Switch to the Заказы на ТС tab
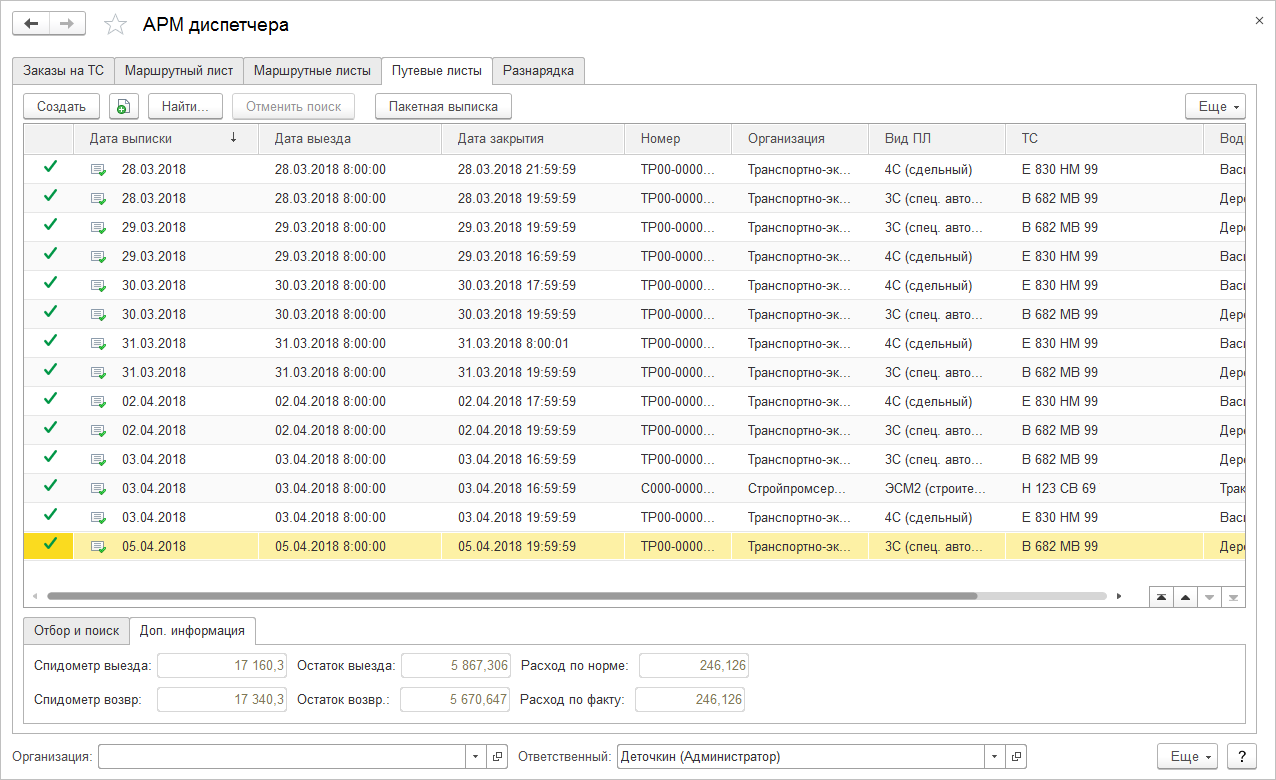The width and height of the screenshot is (1276, 780). [x=63, y=71]
